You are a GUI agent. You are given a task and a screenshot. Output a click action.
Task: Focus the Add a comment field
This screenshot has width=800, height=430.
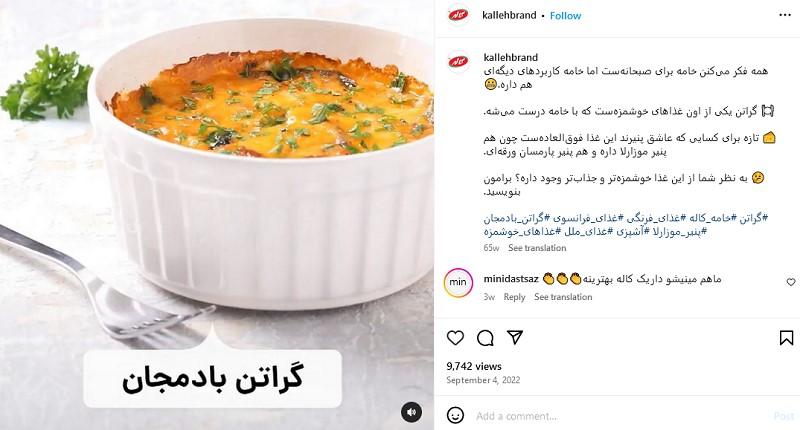click(x=620, y=416)
